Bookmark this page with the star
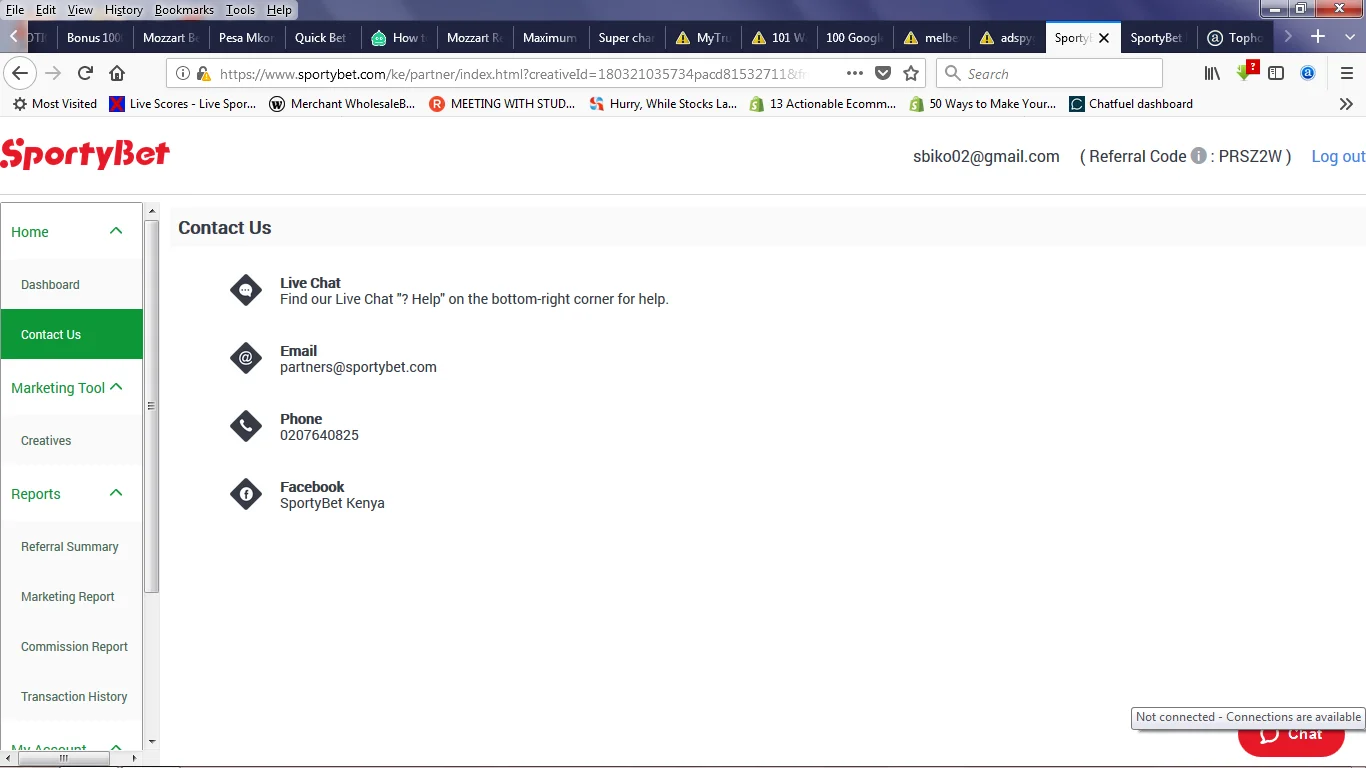This screenshot has width=1366, height=768. point(911,73)
